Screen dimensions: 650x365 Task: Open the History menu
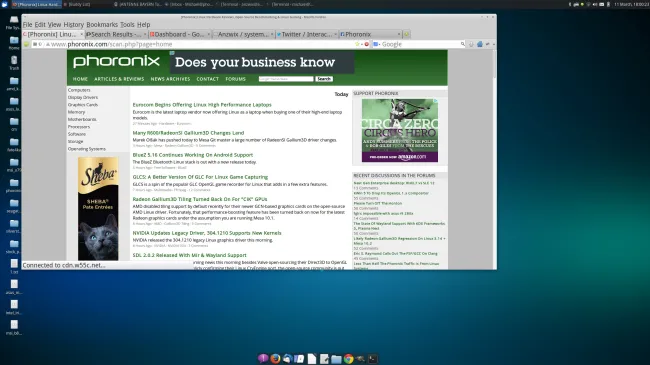click(74, 24)
